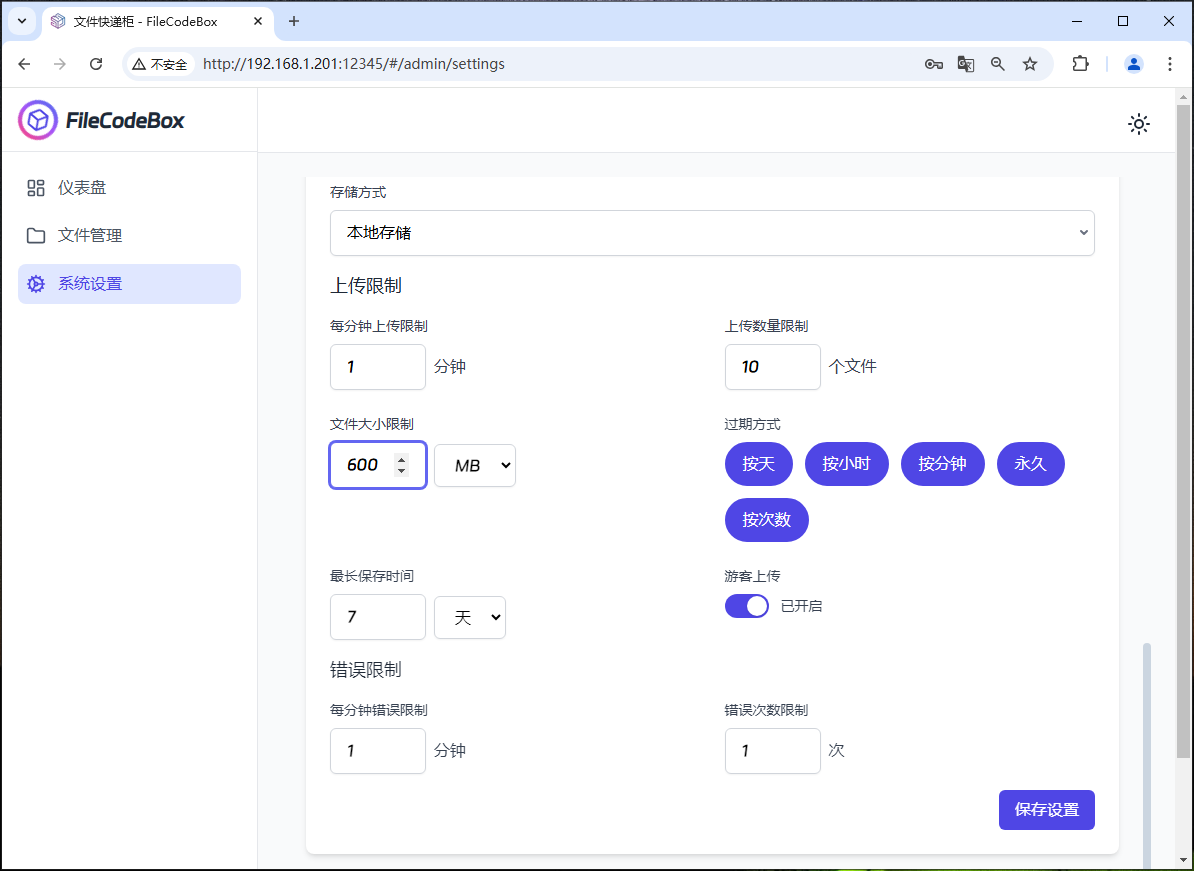This screenshot has width=1194, height=871.
Task: Open 文件管理 via its folder icon
Action: [x=36, y=235]
